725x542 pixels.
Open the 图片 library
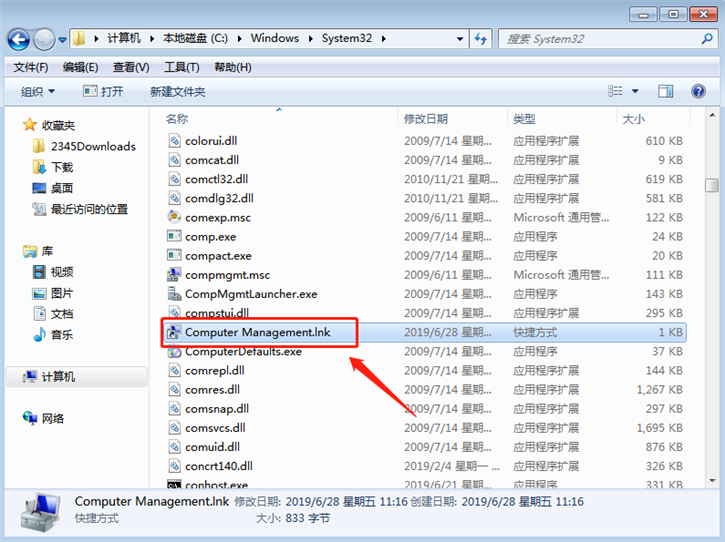tap(53, 293)
